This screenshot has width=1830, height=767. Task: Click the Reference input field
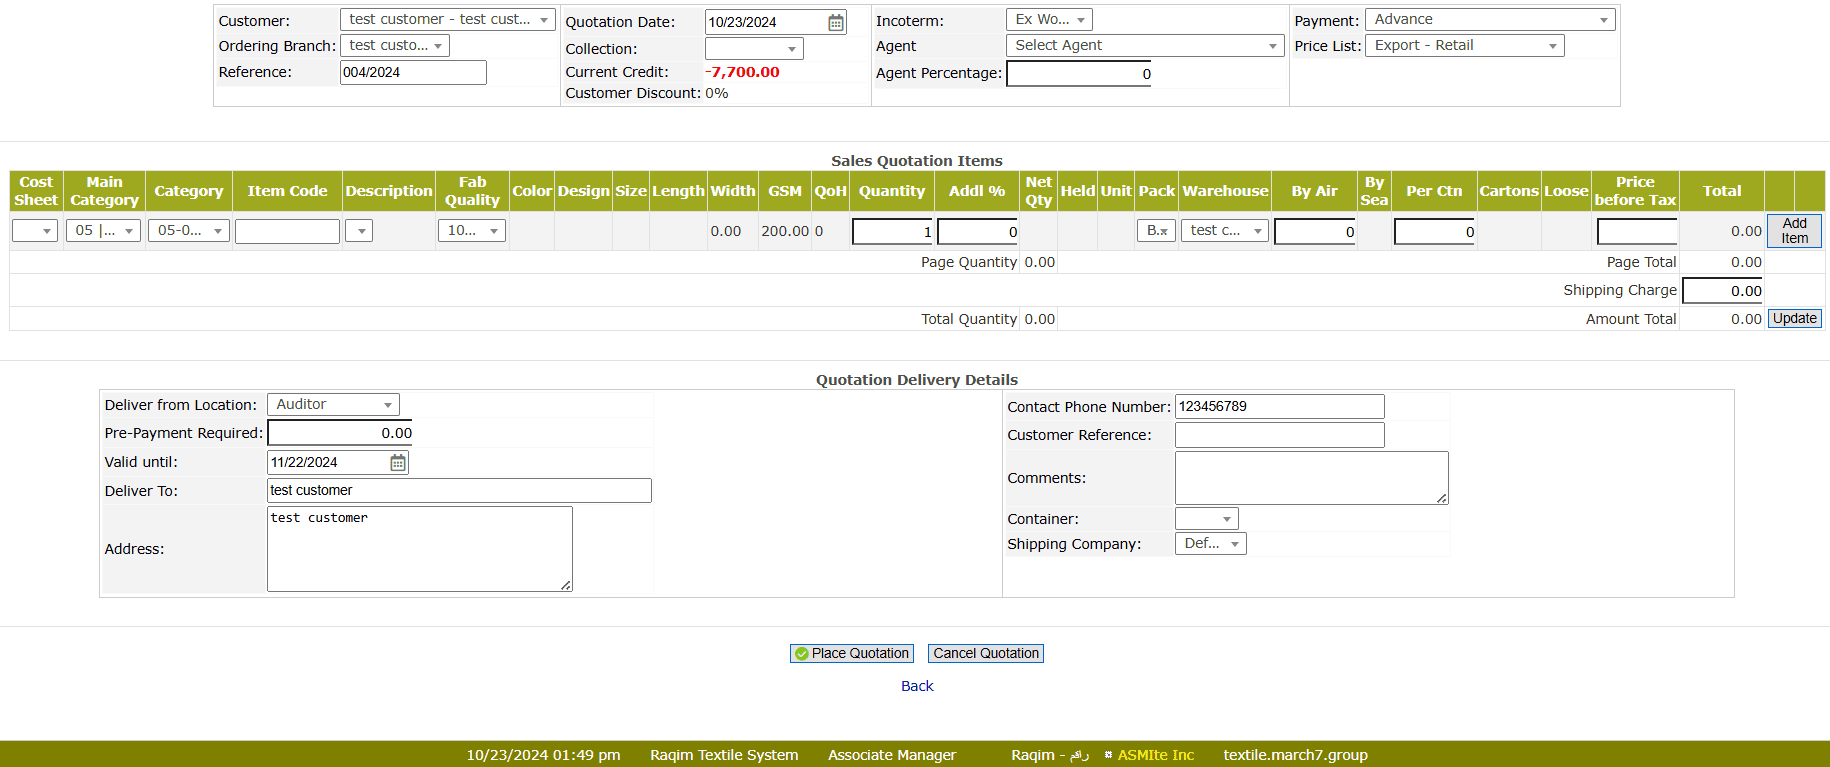click(x=413, y=72)
